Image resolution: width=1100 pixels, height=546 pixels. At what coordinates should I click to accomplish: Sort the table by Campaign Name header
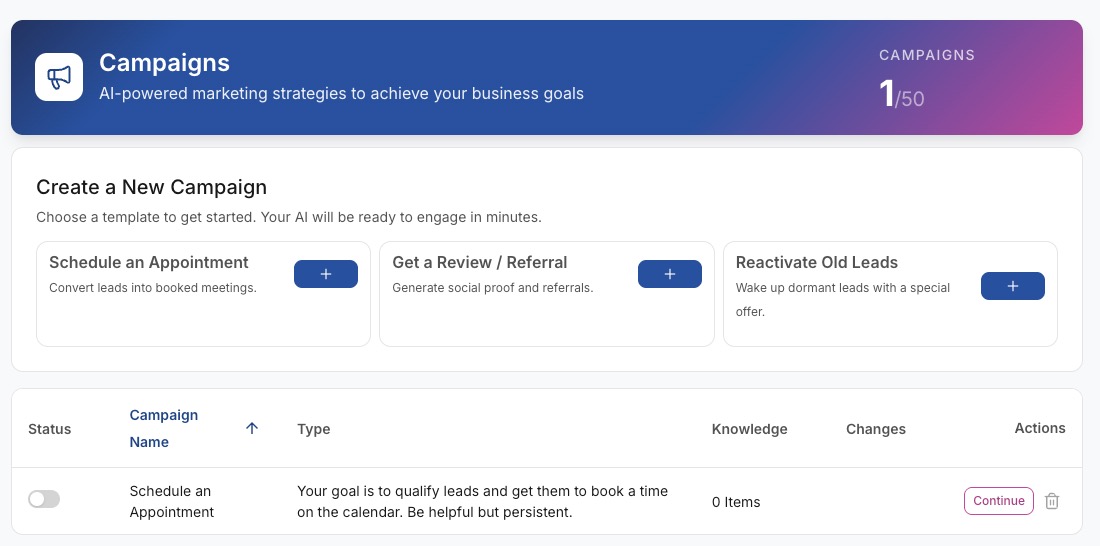164,428
